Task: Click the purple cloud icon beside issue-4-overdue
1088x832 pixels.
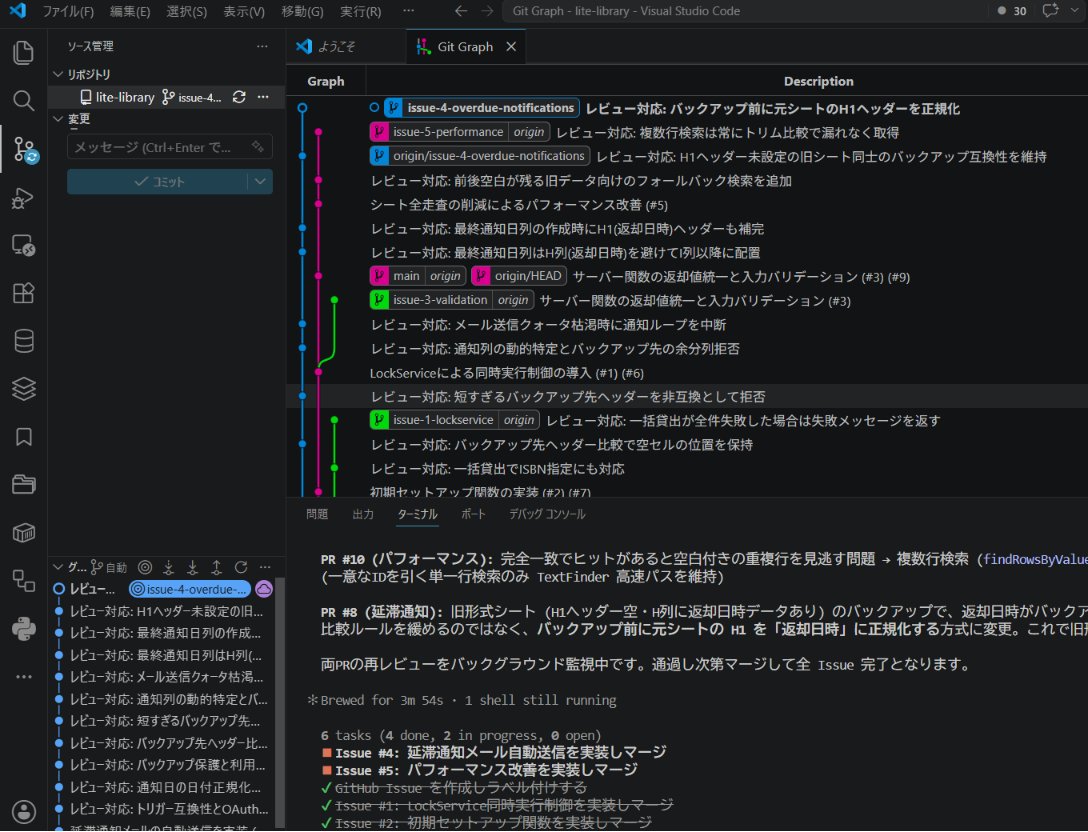Action: coord(264,589)
